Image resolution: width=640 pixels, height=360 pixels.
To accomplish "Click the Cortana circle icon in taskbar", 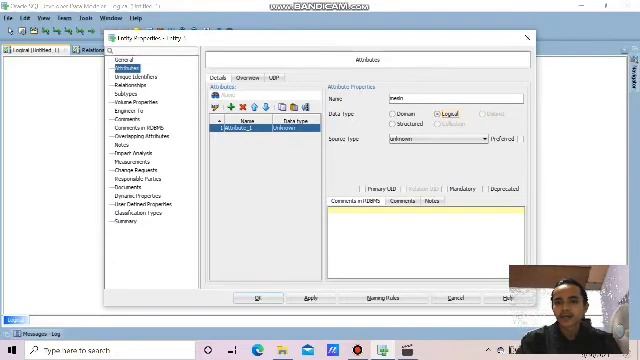I will pos(208,350).
